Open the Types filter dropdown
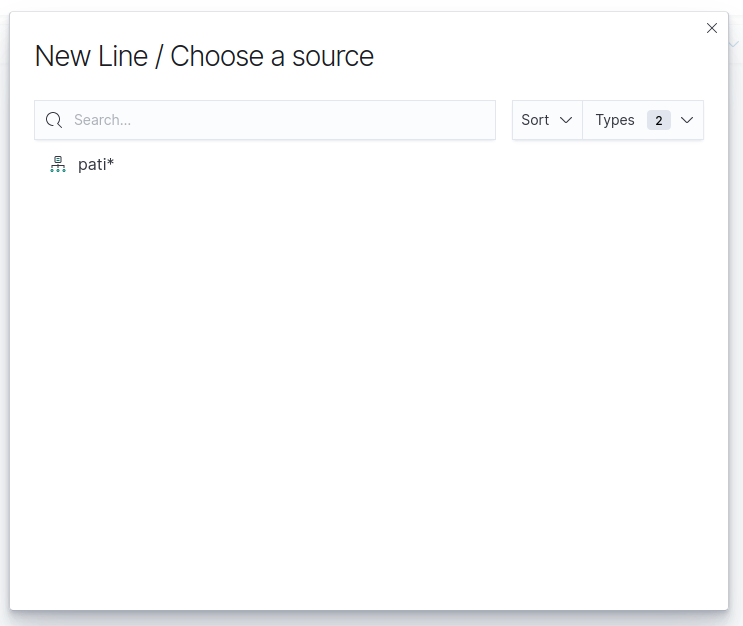Screen dimensions: 743x626 click(x=643, y=120)
